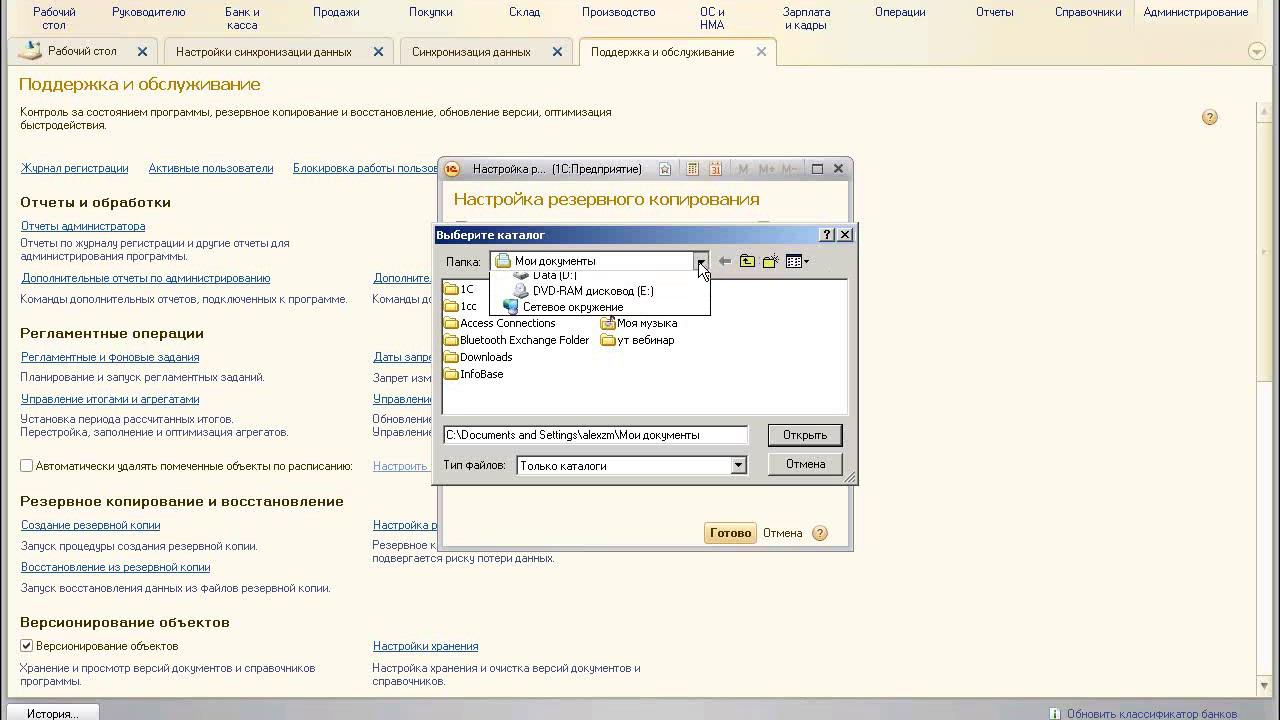The width and height of the screenshot is (1280, 720).
Task: Toggle Версионирование объектов checkbox
Action: 27,646
